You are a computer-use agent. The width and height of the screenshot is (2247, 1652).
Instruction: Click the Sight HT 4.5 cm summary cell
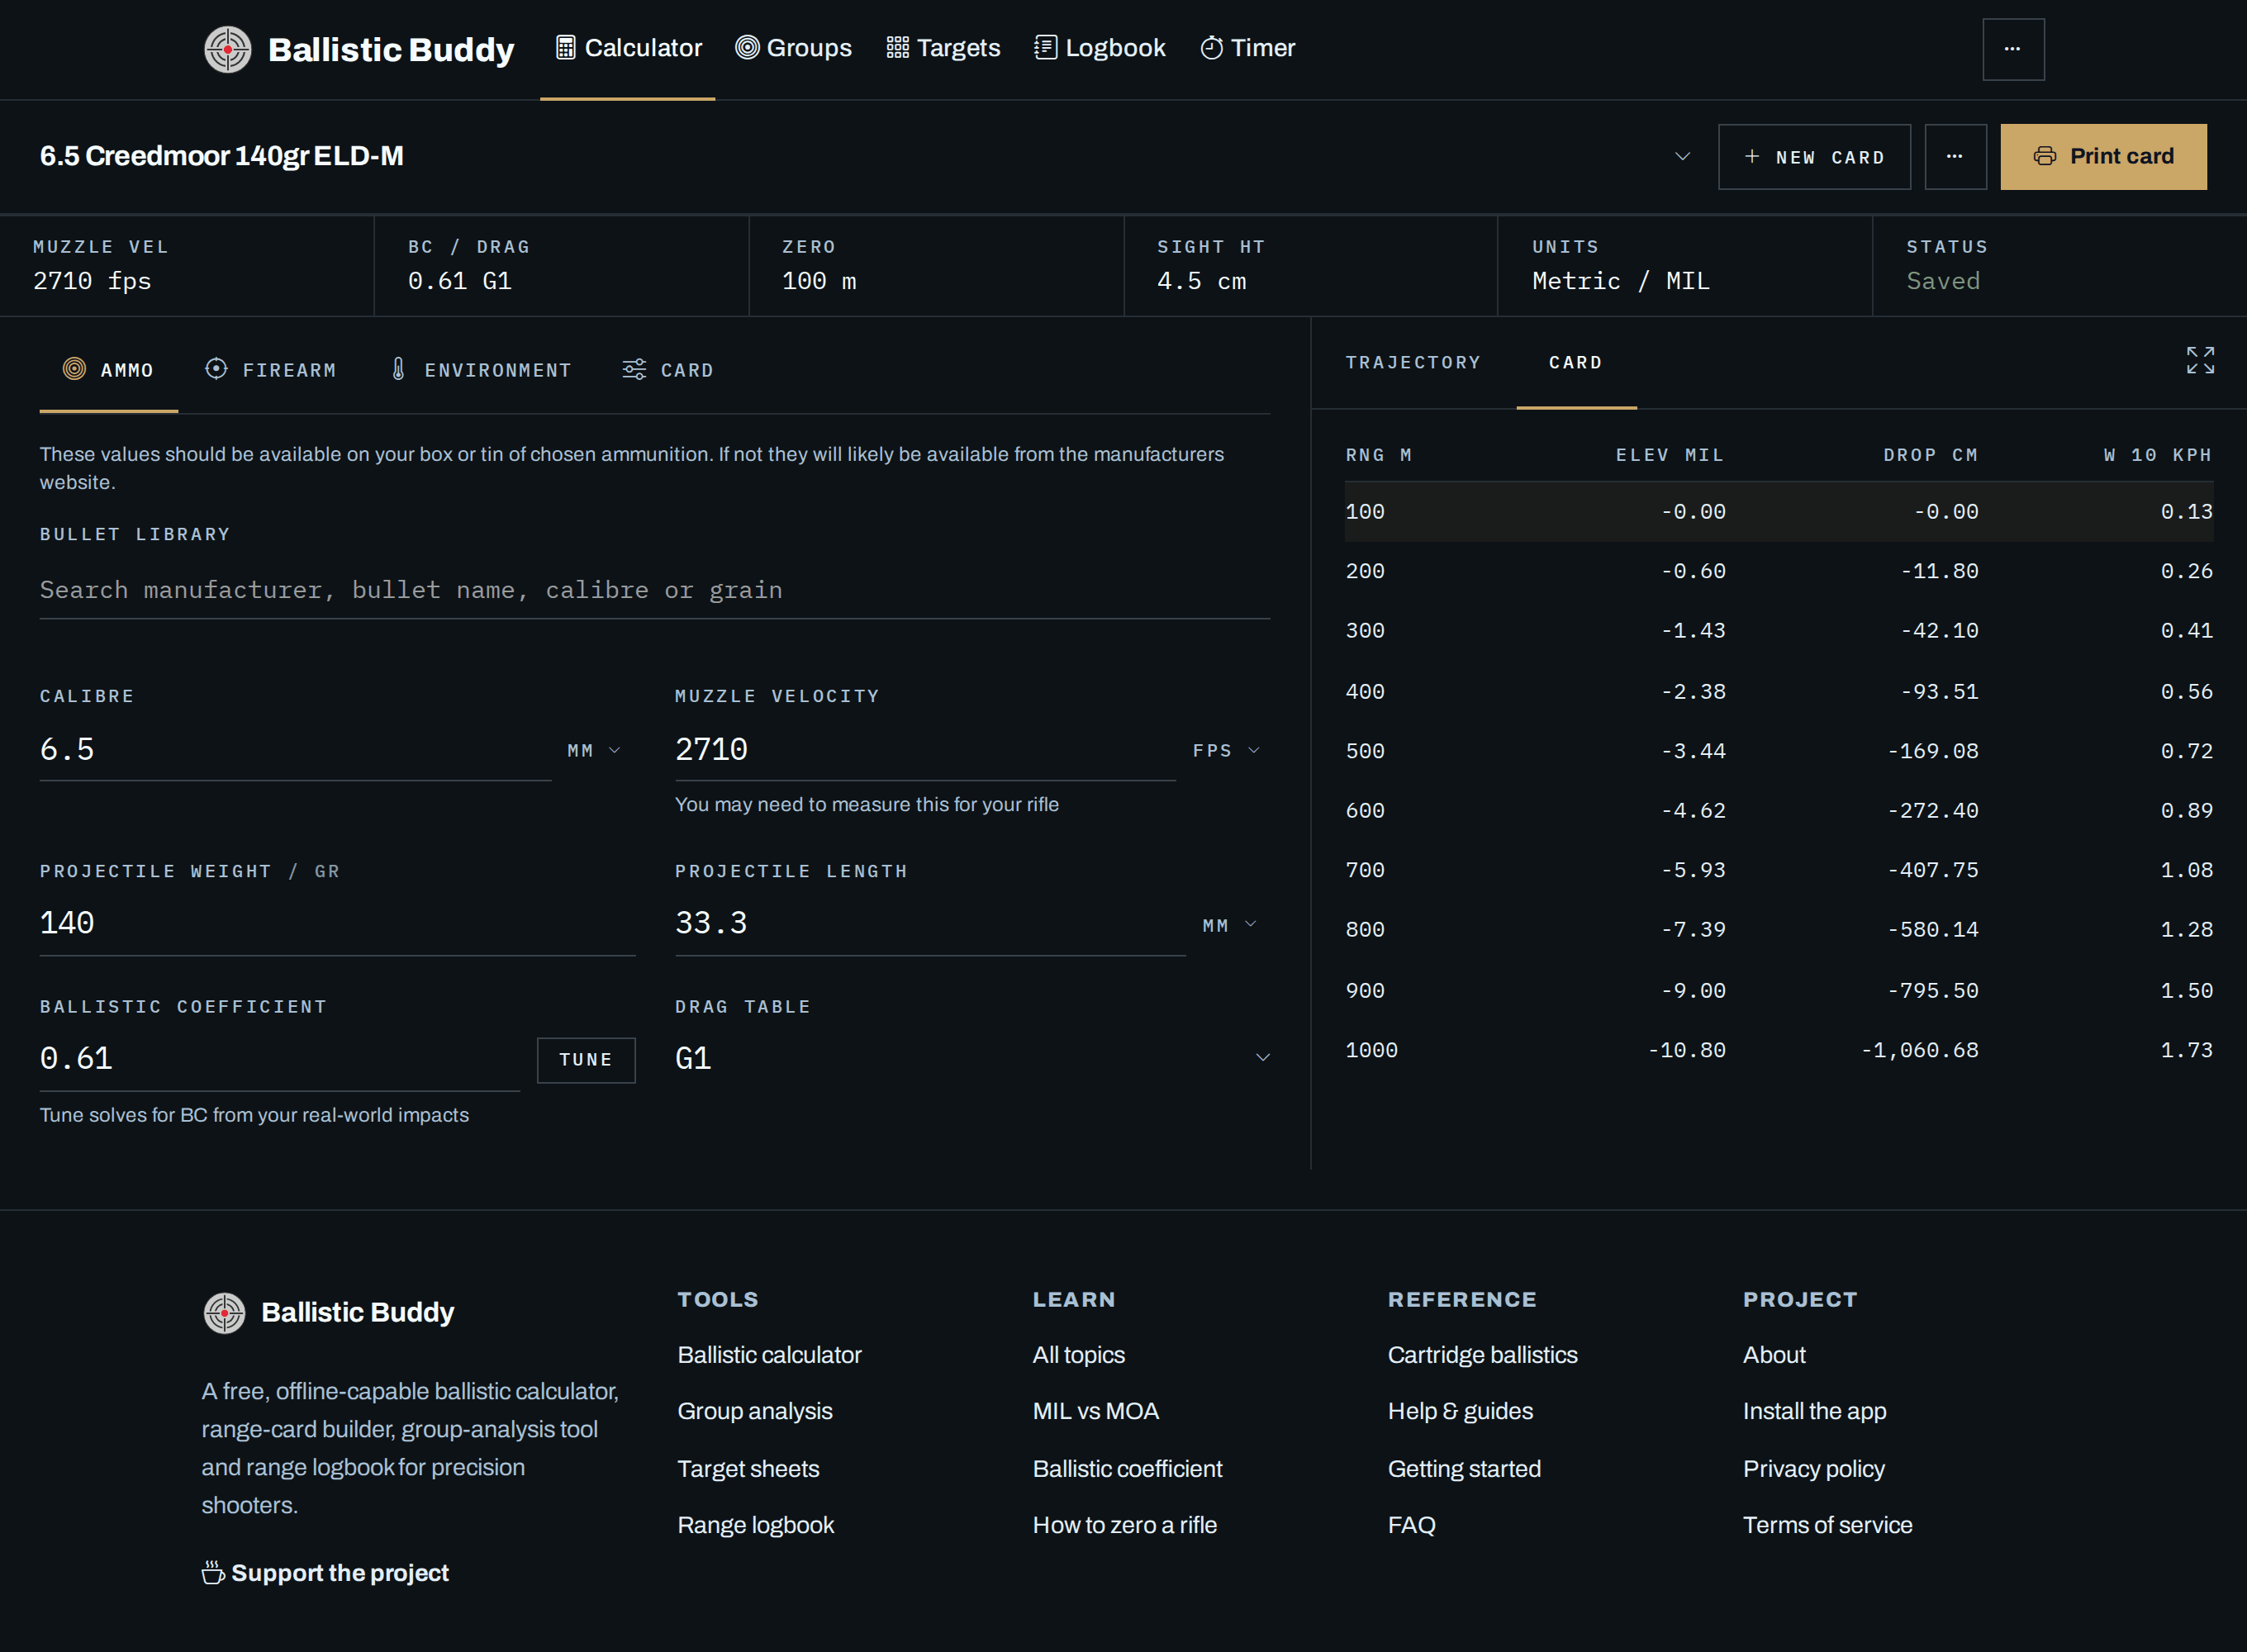pos(1311,266)
